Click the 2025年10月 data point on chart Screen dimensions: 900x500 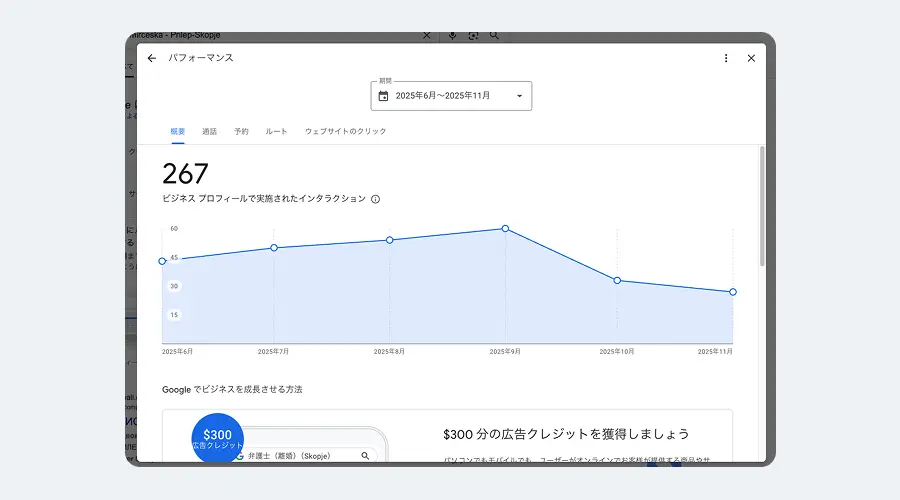(617, 281)
